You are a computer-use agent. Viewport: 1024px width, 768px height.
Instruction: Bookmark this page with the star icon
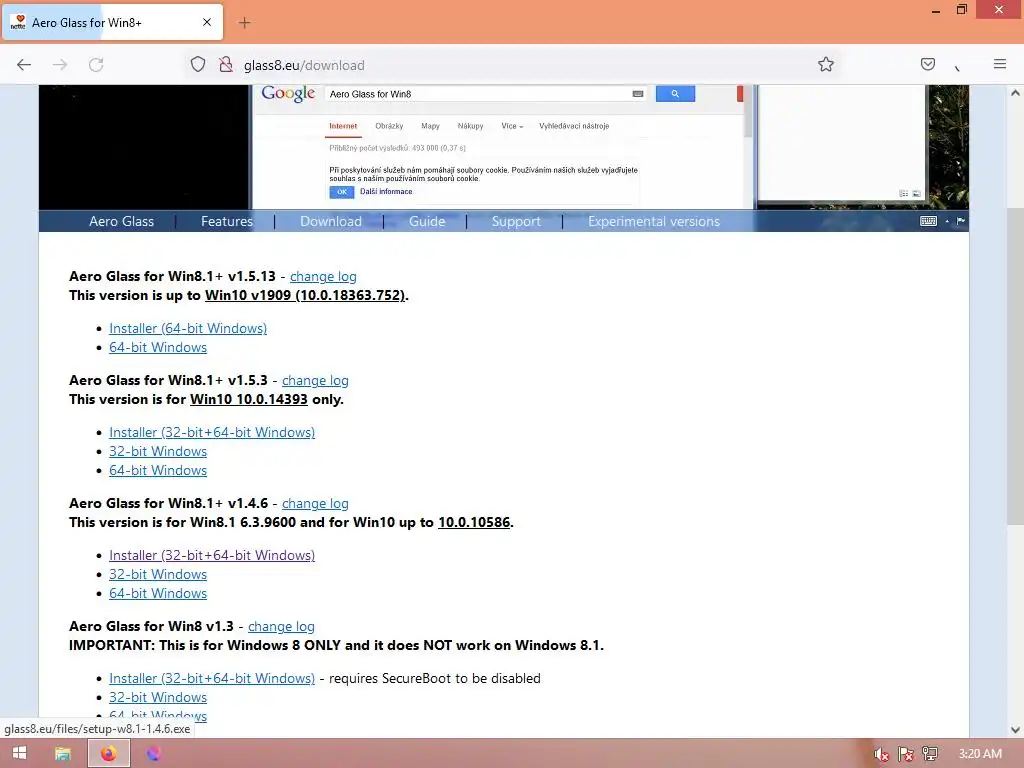(x=825, y=64)
